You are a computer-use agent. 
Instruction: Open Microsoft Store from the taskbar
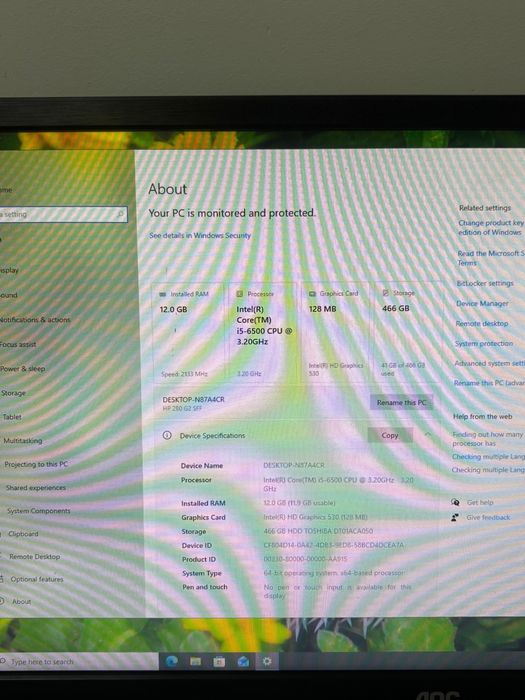219,661
